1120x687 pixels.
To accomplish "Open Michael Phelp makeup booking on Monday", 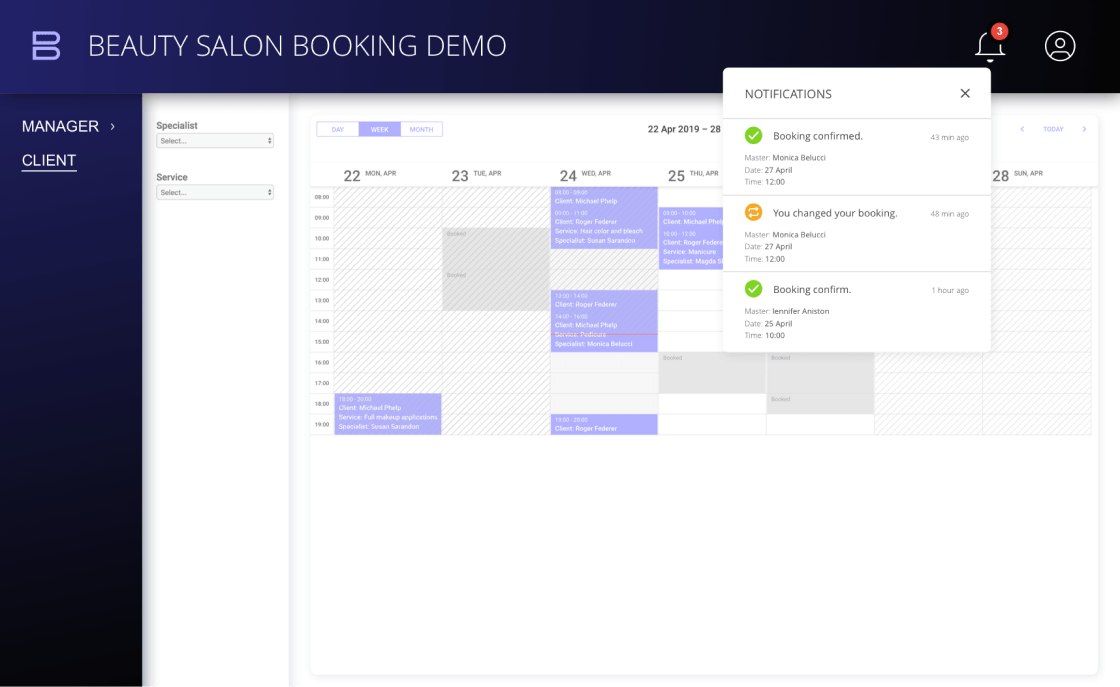I will click(x=388, y=413).
